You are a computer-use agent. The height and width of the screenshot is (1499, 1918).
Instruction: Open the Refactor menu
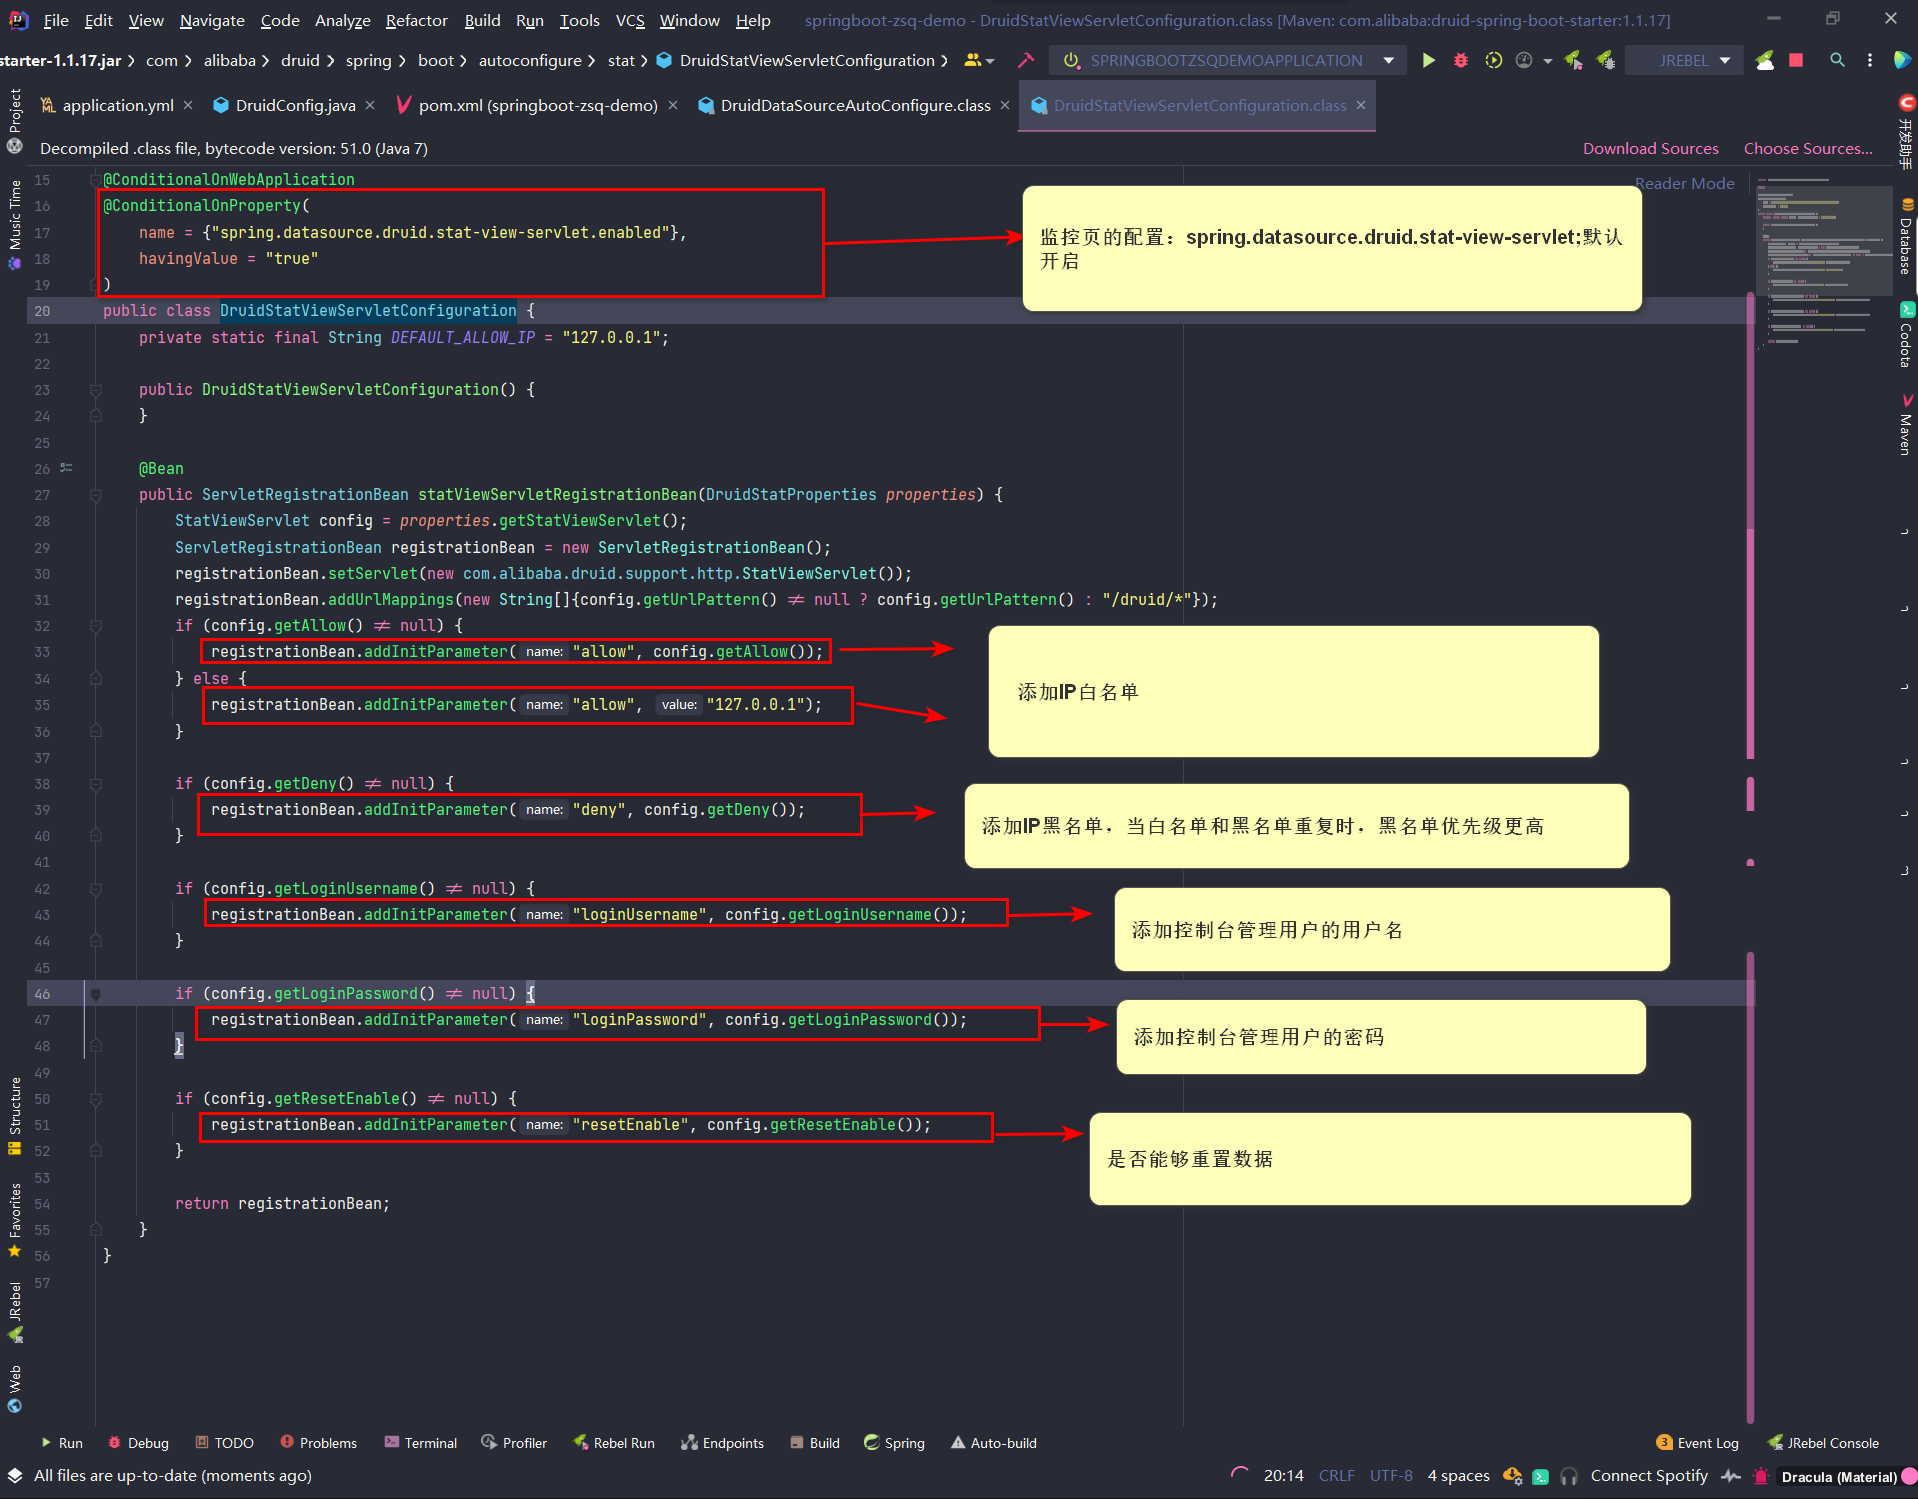tap(416, 20)
